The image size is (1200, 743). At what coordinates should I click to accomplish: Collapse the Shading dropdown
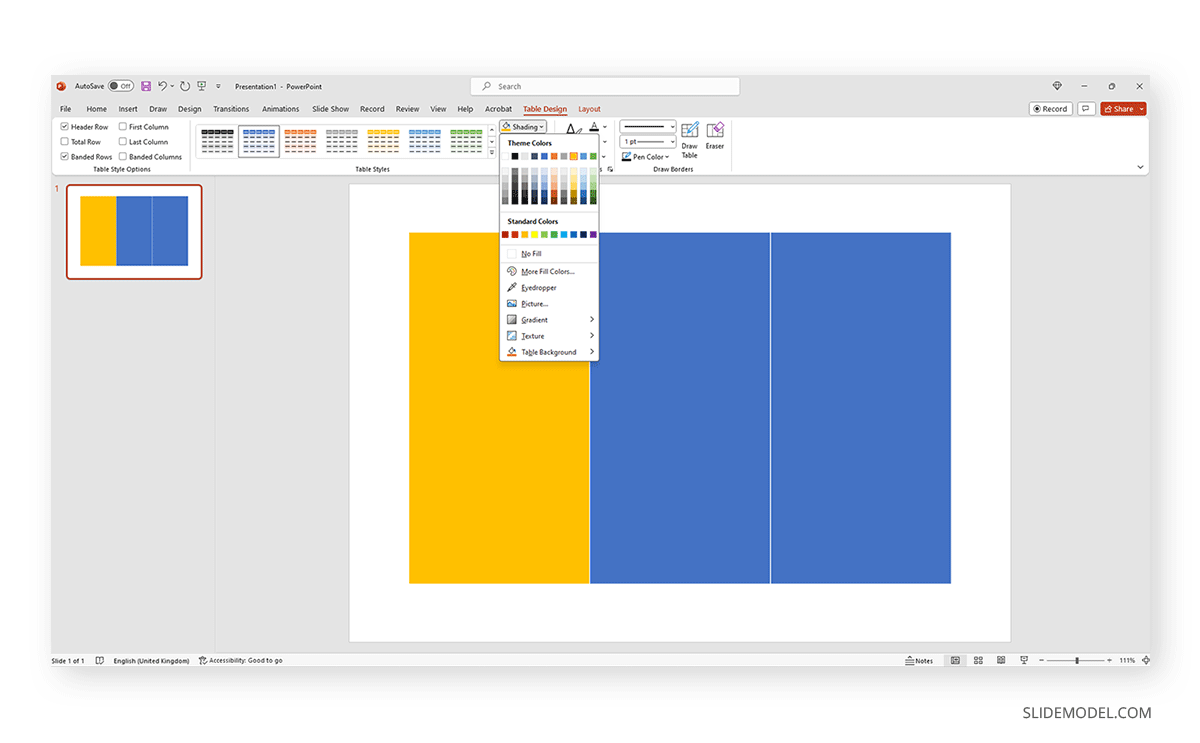point(524,127)
